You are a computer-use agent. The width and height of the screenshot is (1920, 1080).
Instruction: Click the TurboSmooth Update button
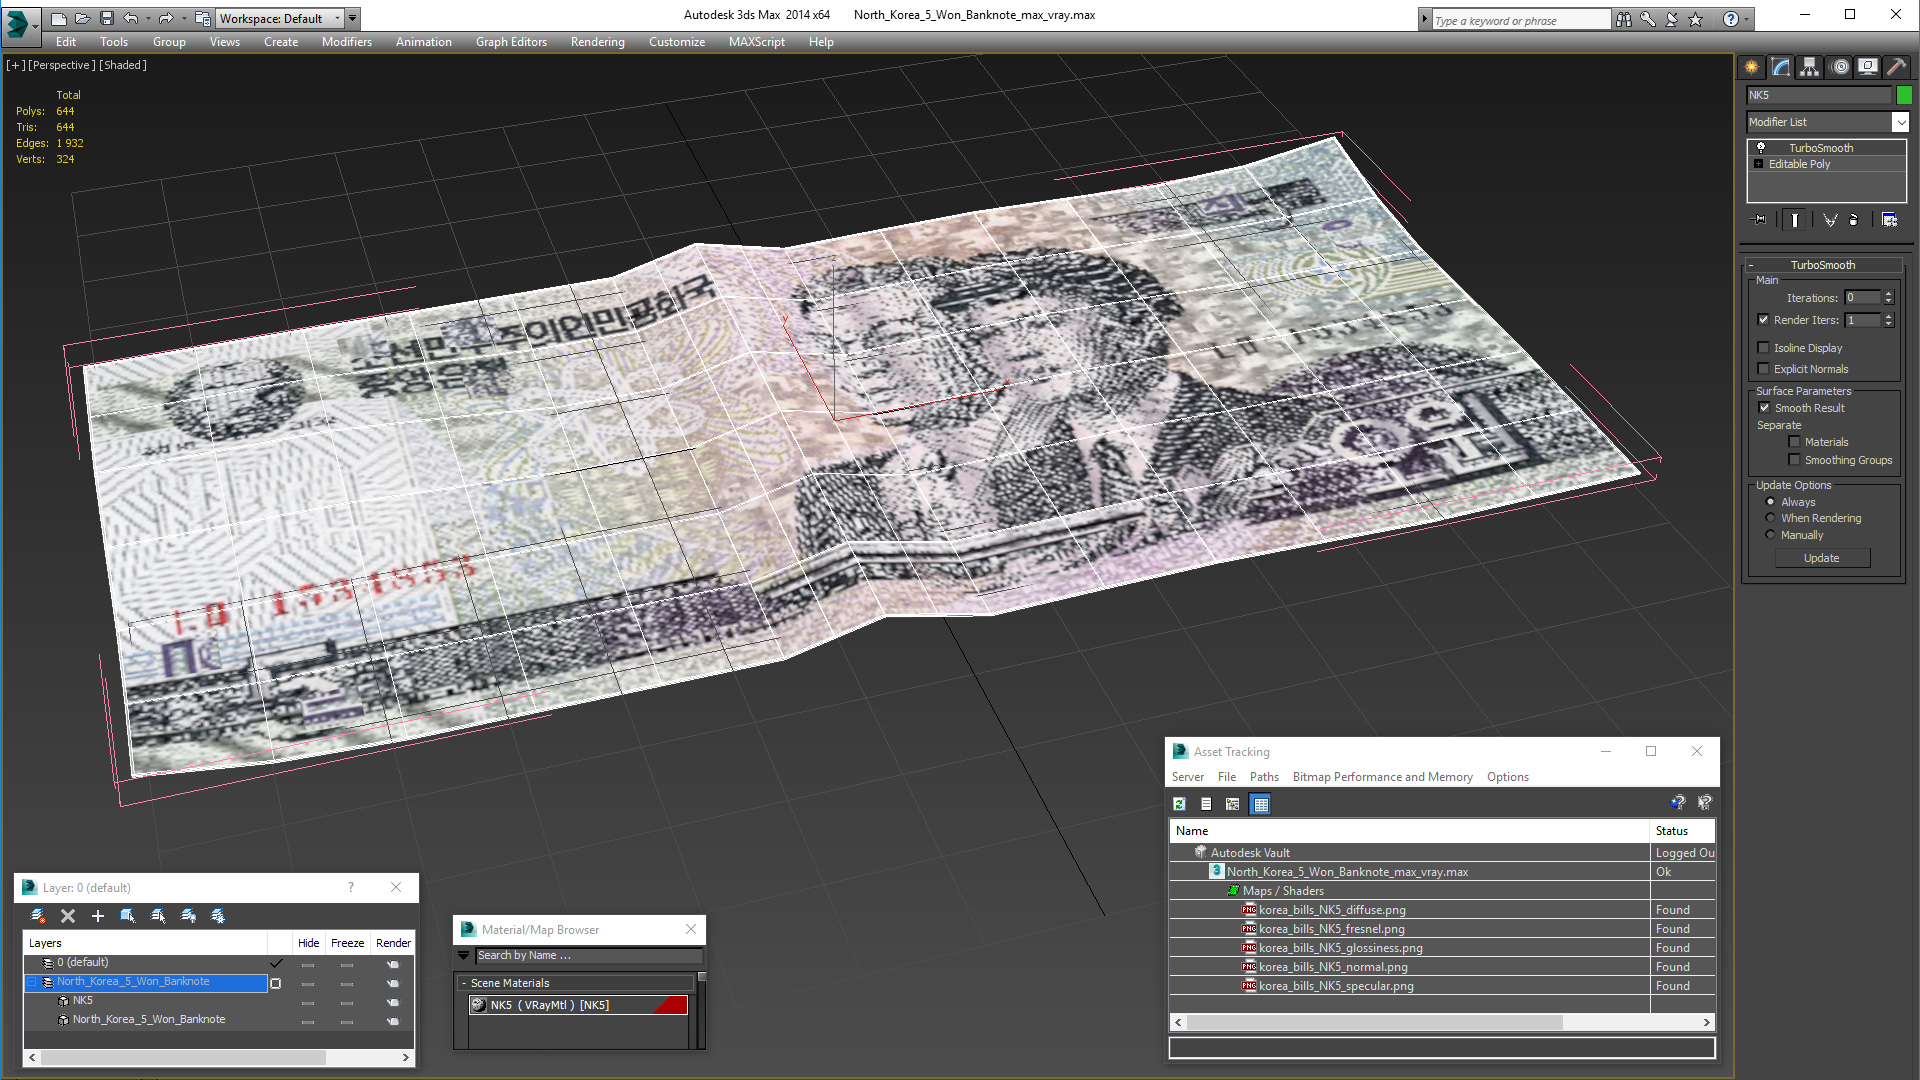click(1822, 558)
